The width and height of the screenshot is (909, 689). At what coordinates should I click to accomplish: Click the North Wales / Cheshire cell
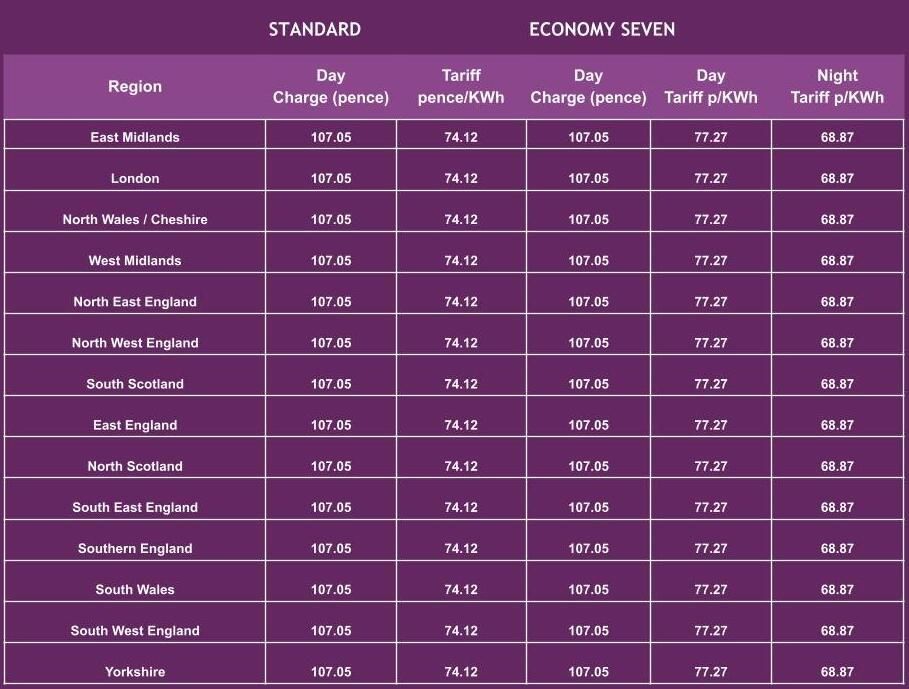point(135,219)
